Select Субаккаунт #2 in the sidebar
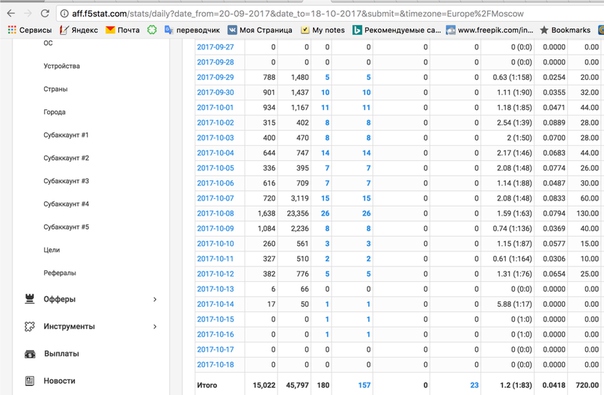This screenshot has width=604, height=395. [66, 158]
